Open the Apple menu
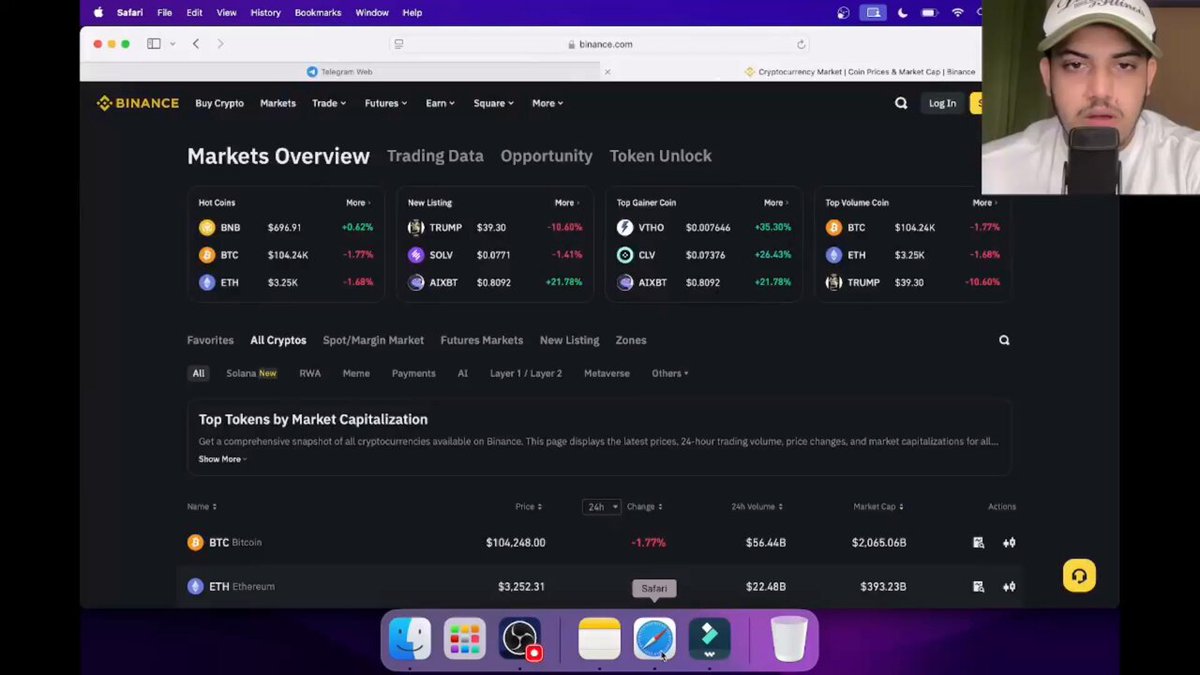The height and width of the screenshot is (675, 1200). point(98,13)
